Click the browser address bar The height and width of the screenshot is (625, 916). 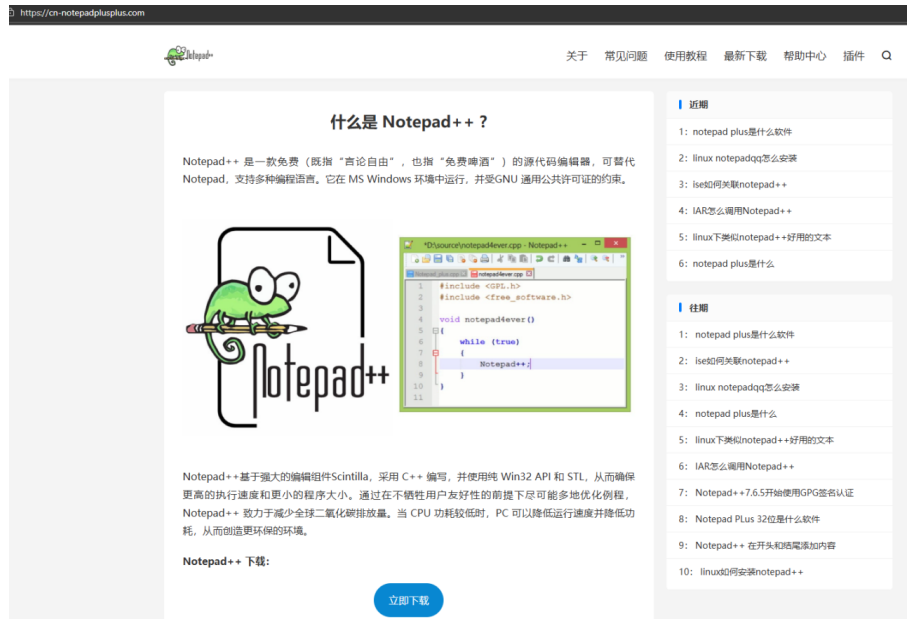point(80,12)
